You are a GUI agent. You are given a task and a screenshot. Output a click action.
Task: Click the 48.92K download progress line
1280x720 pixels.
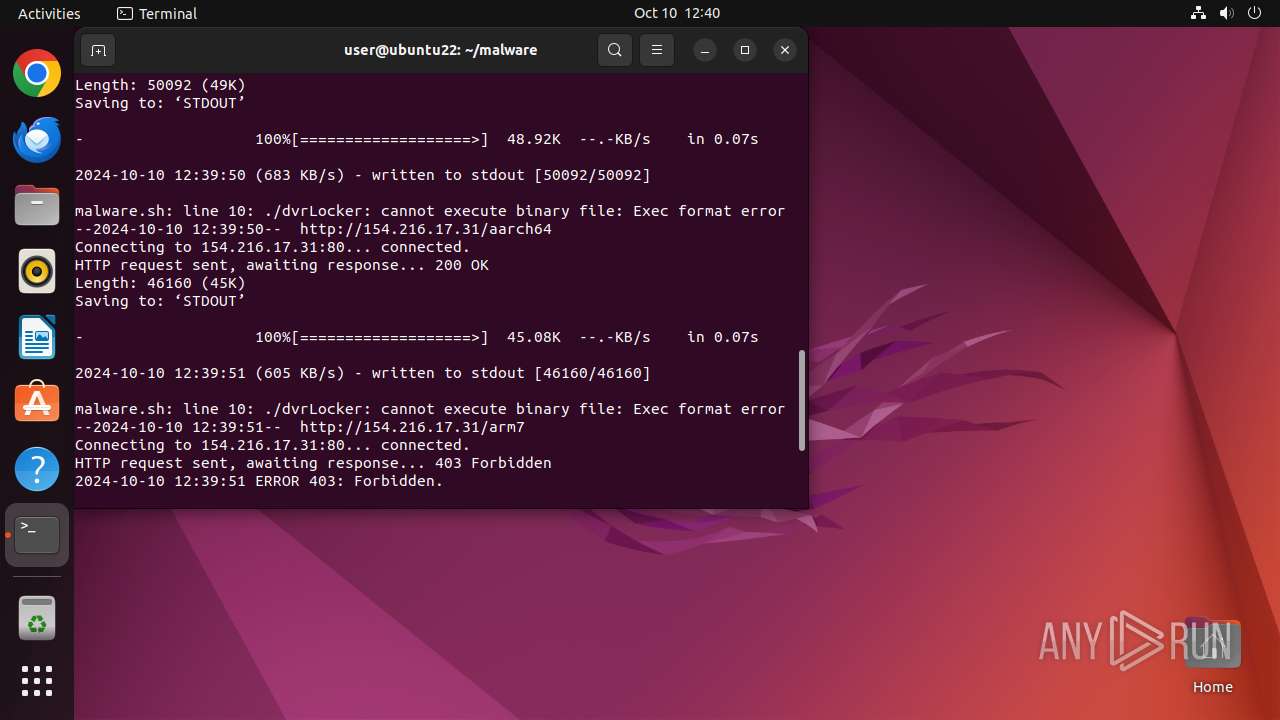(417, 139)
